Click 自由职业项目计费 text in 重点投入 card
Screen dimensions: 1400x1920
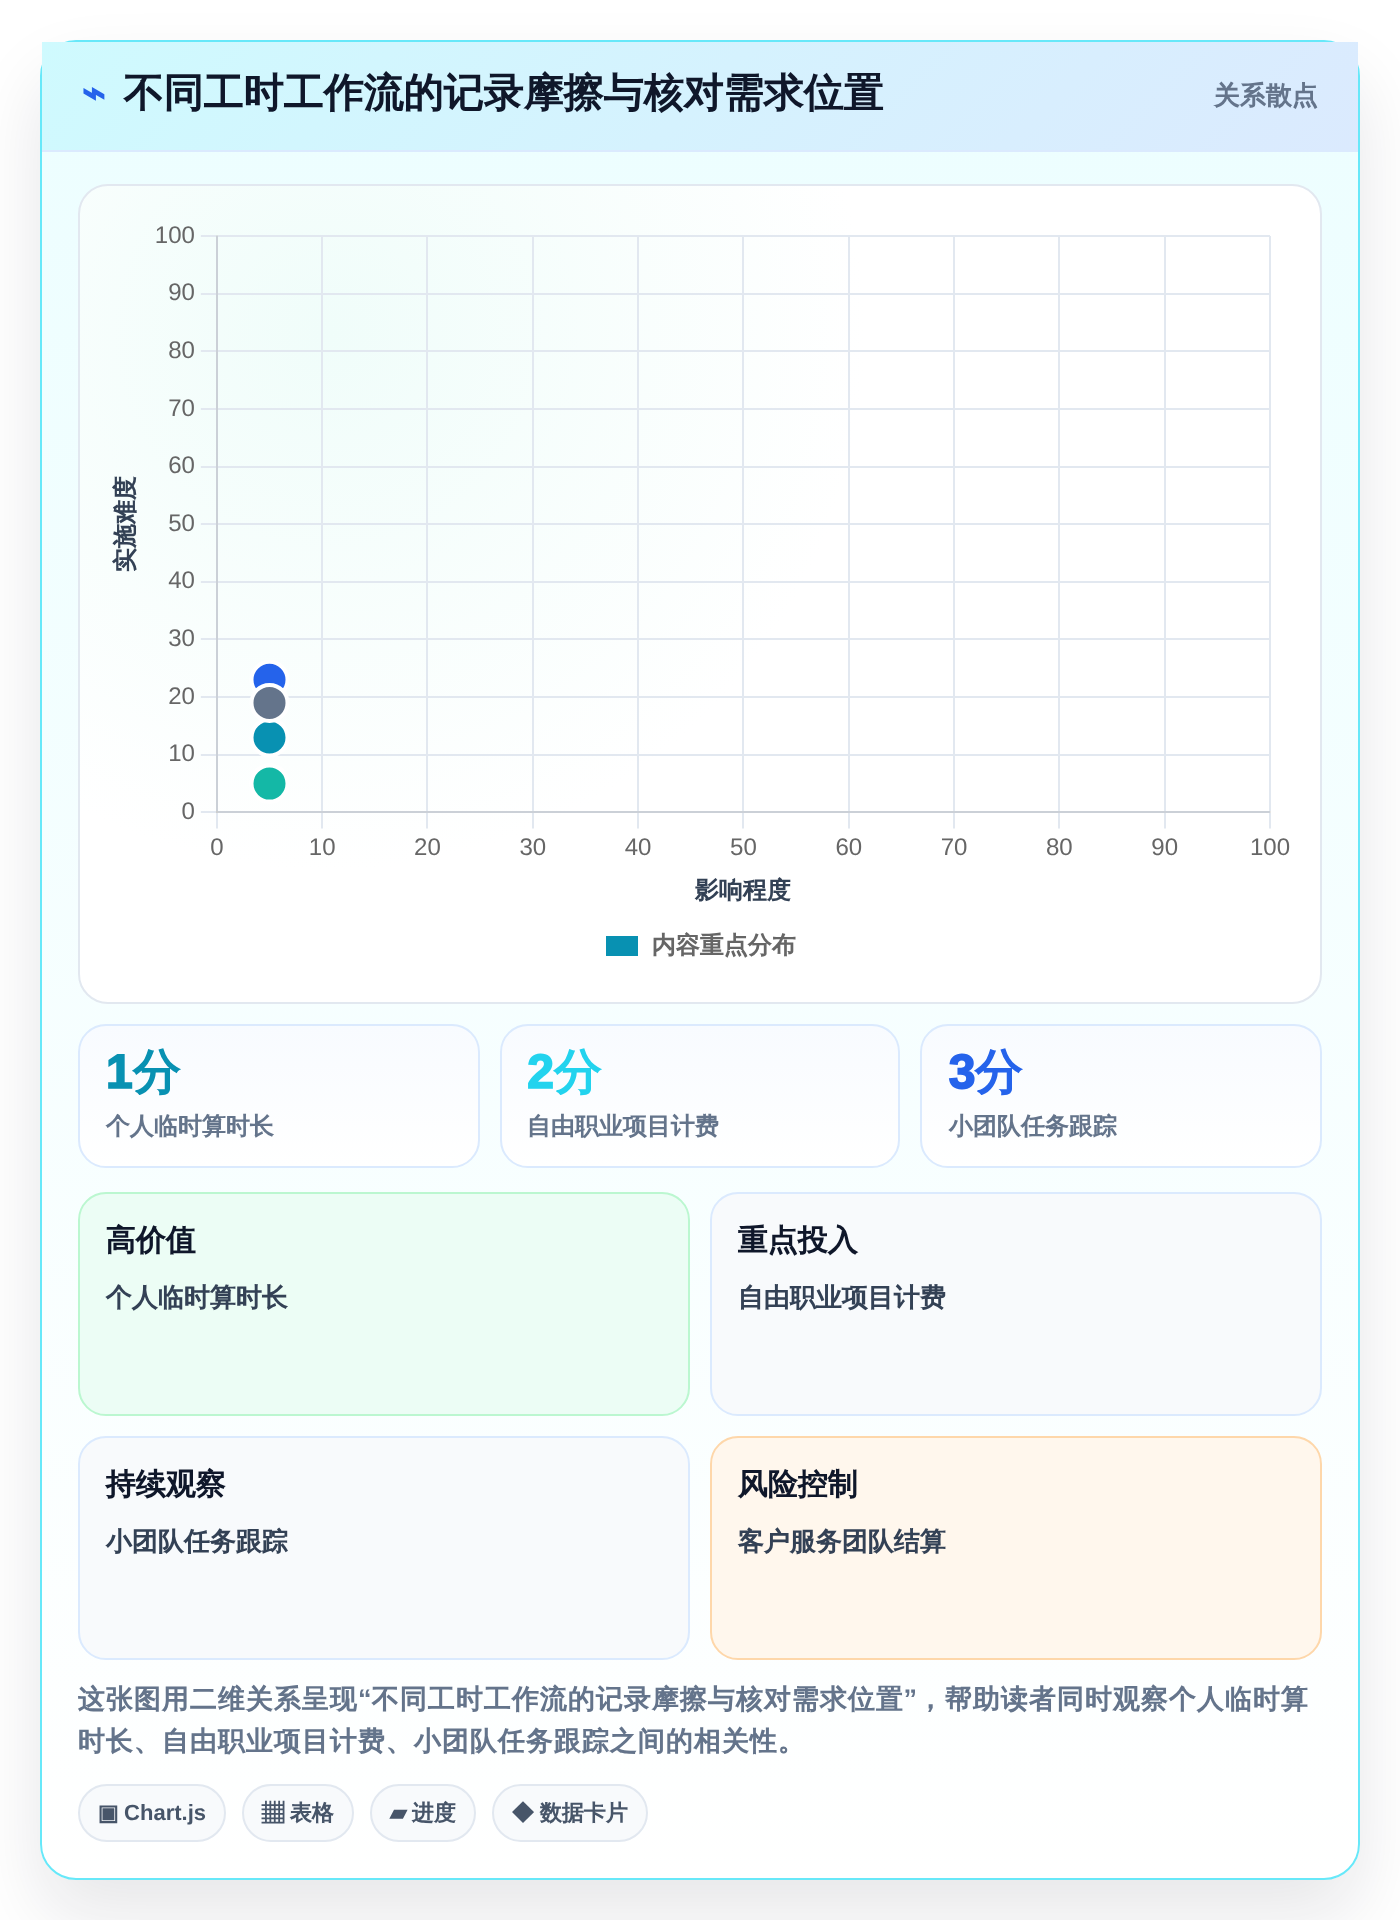[x=842, y=1297]
